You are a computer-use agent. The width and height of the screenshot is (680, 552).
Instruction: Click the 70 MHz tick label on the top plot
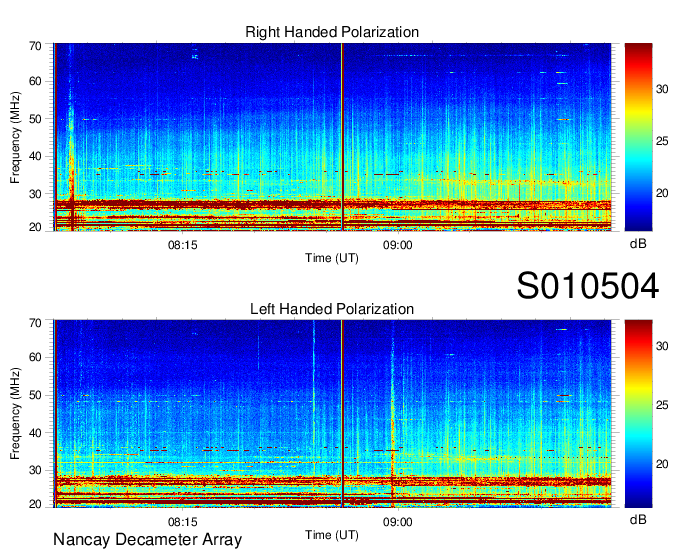[35, 46]
